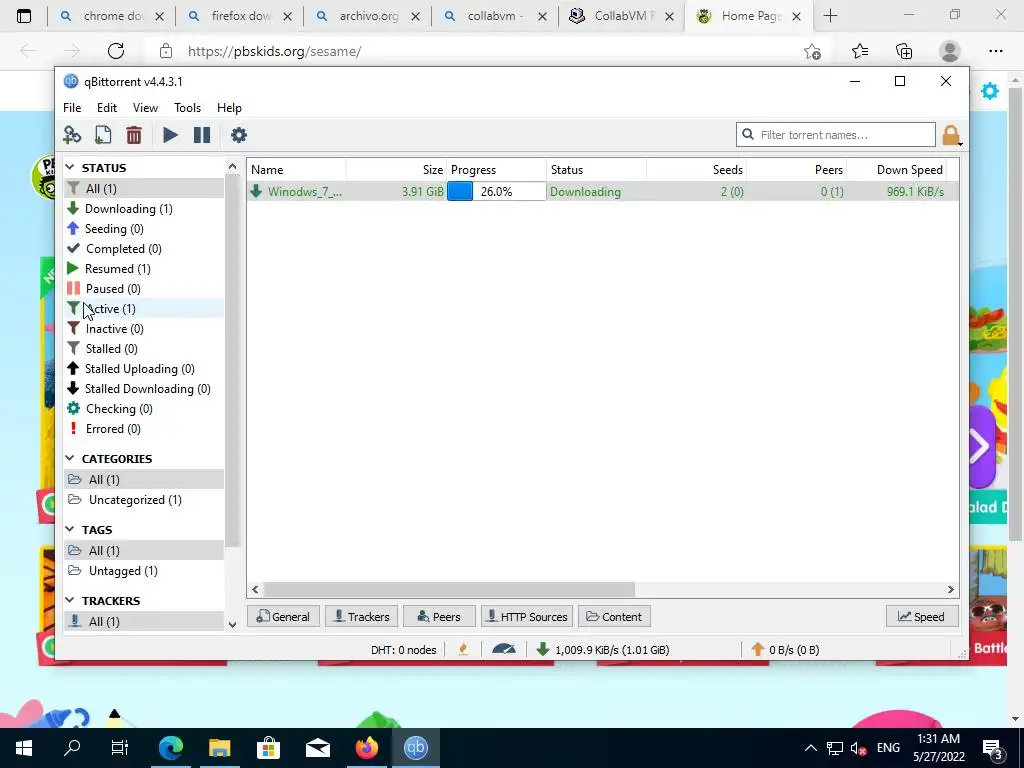This screenshot has height=768, width=1024.
Task: Open the View menu
Action: tap(145, 108)
